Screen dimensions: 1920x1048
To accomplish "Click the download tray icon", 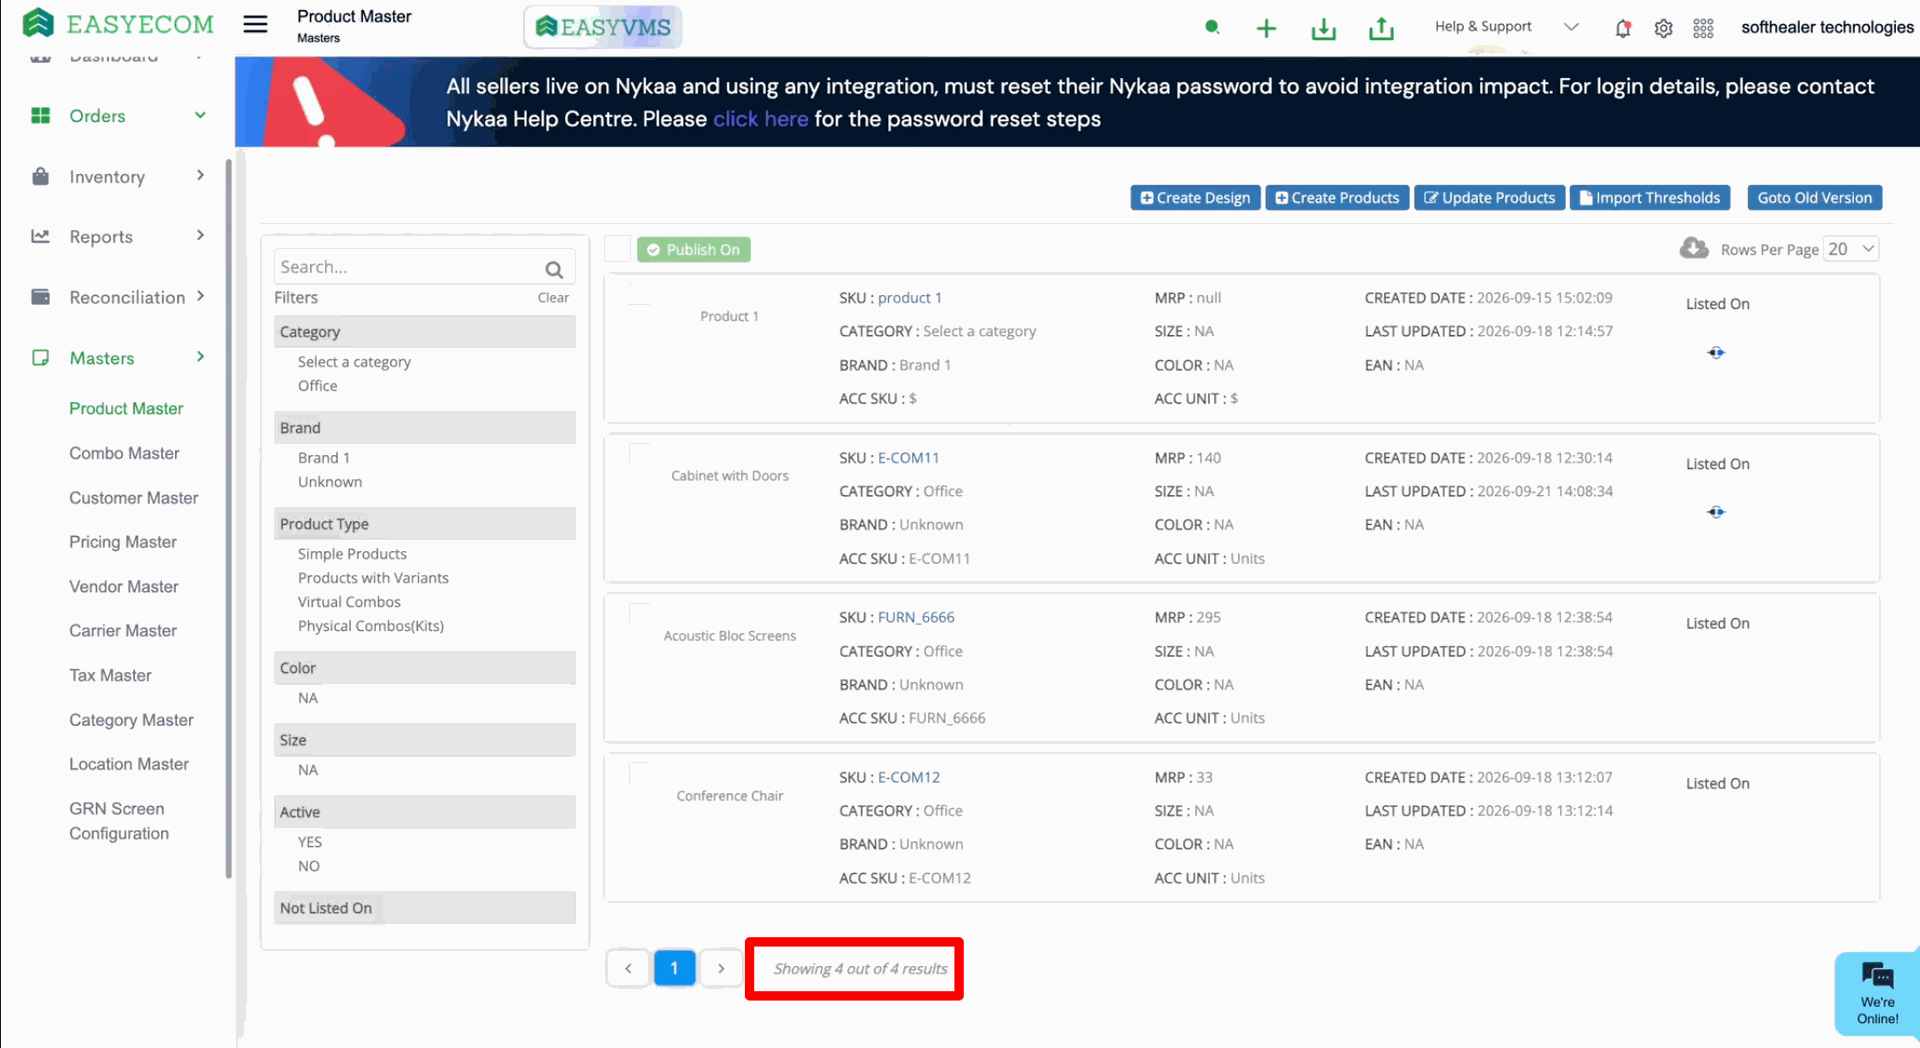I will pyautogui.click(x=1323, y=28).
